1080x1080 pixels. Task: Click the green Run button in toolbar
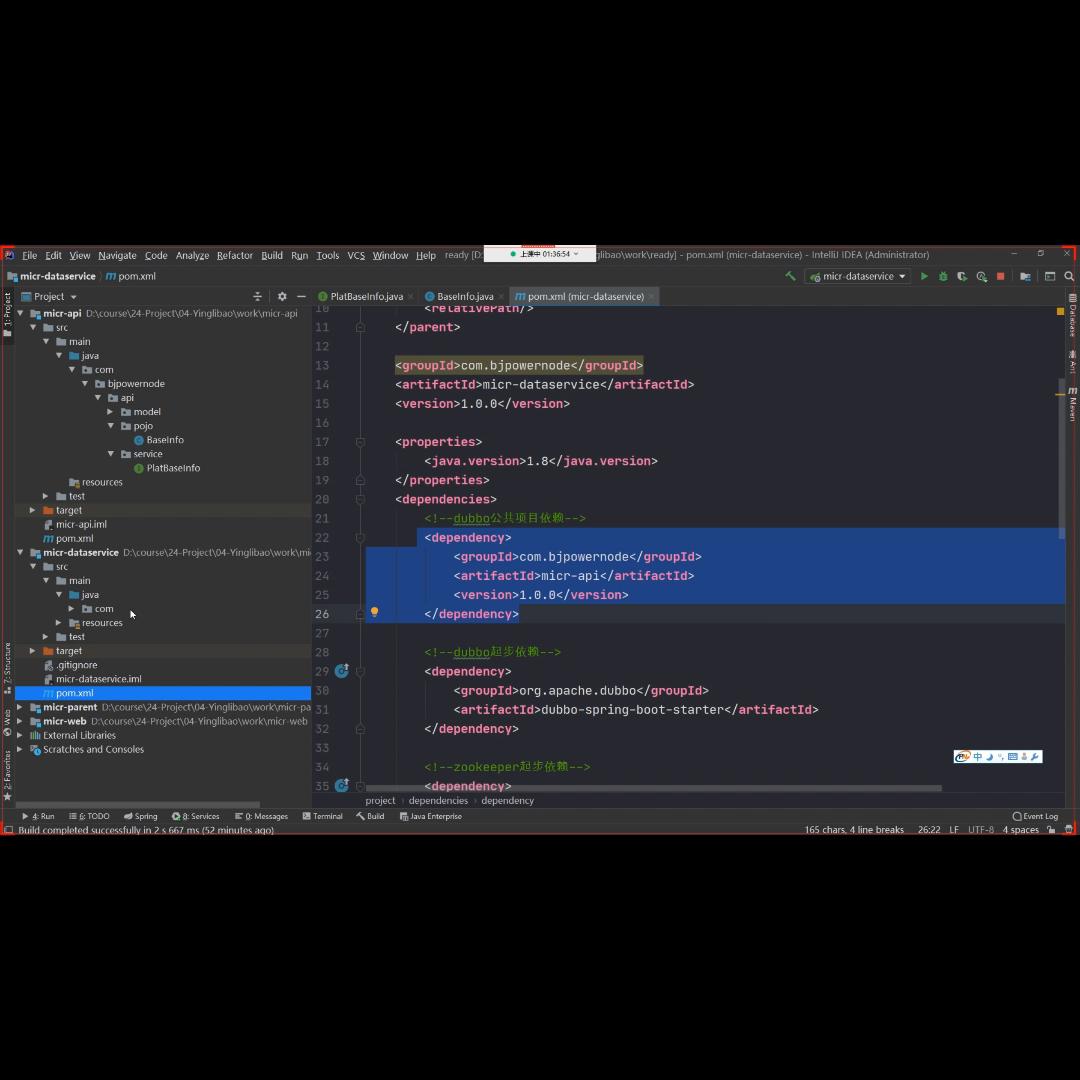tap(924, 277)
